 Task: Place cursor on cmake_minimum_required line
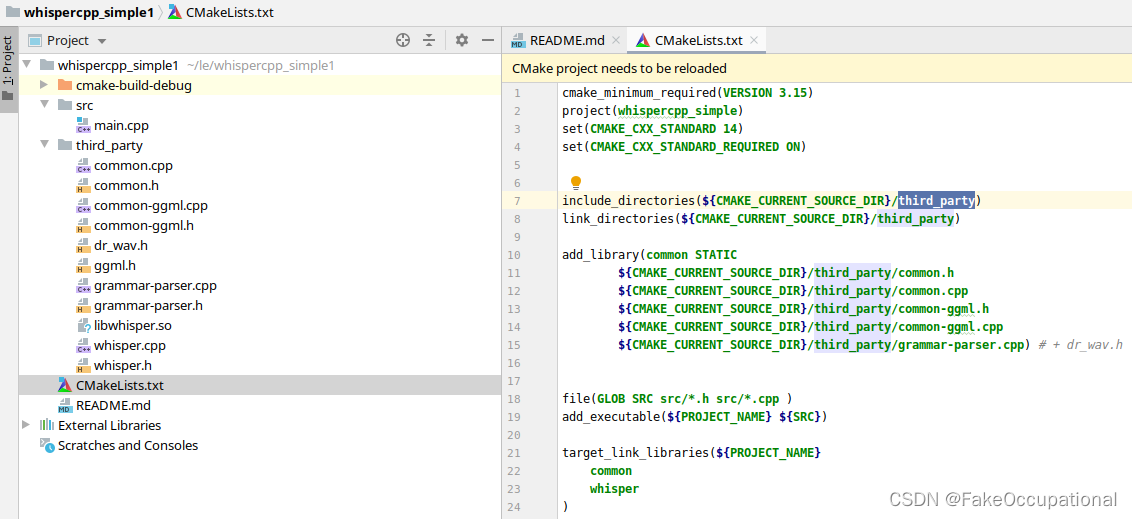coord(688,92)
